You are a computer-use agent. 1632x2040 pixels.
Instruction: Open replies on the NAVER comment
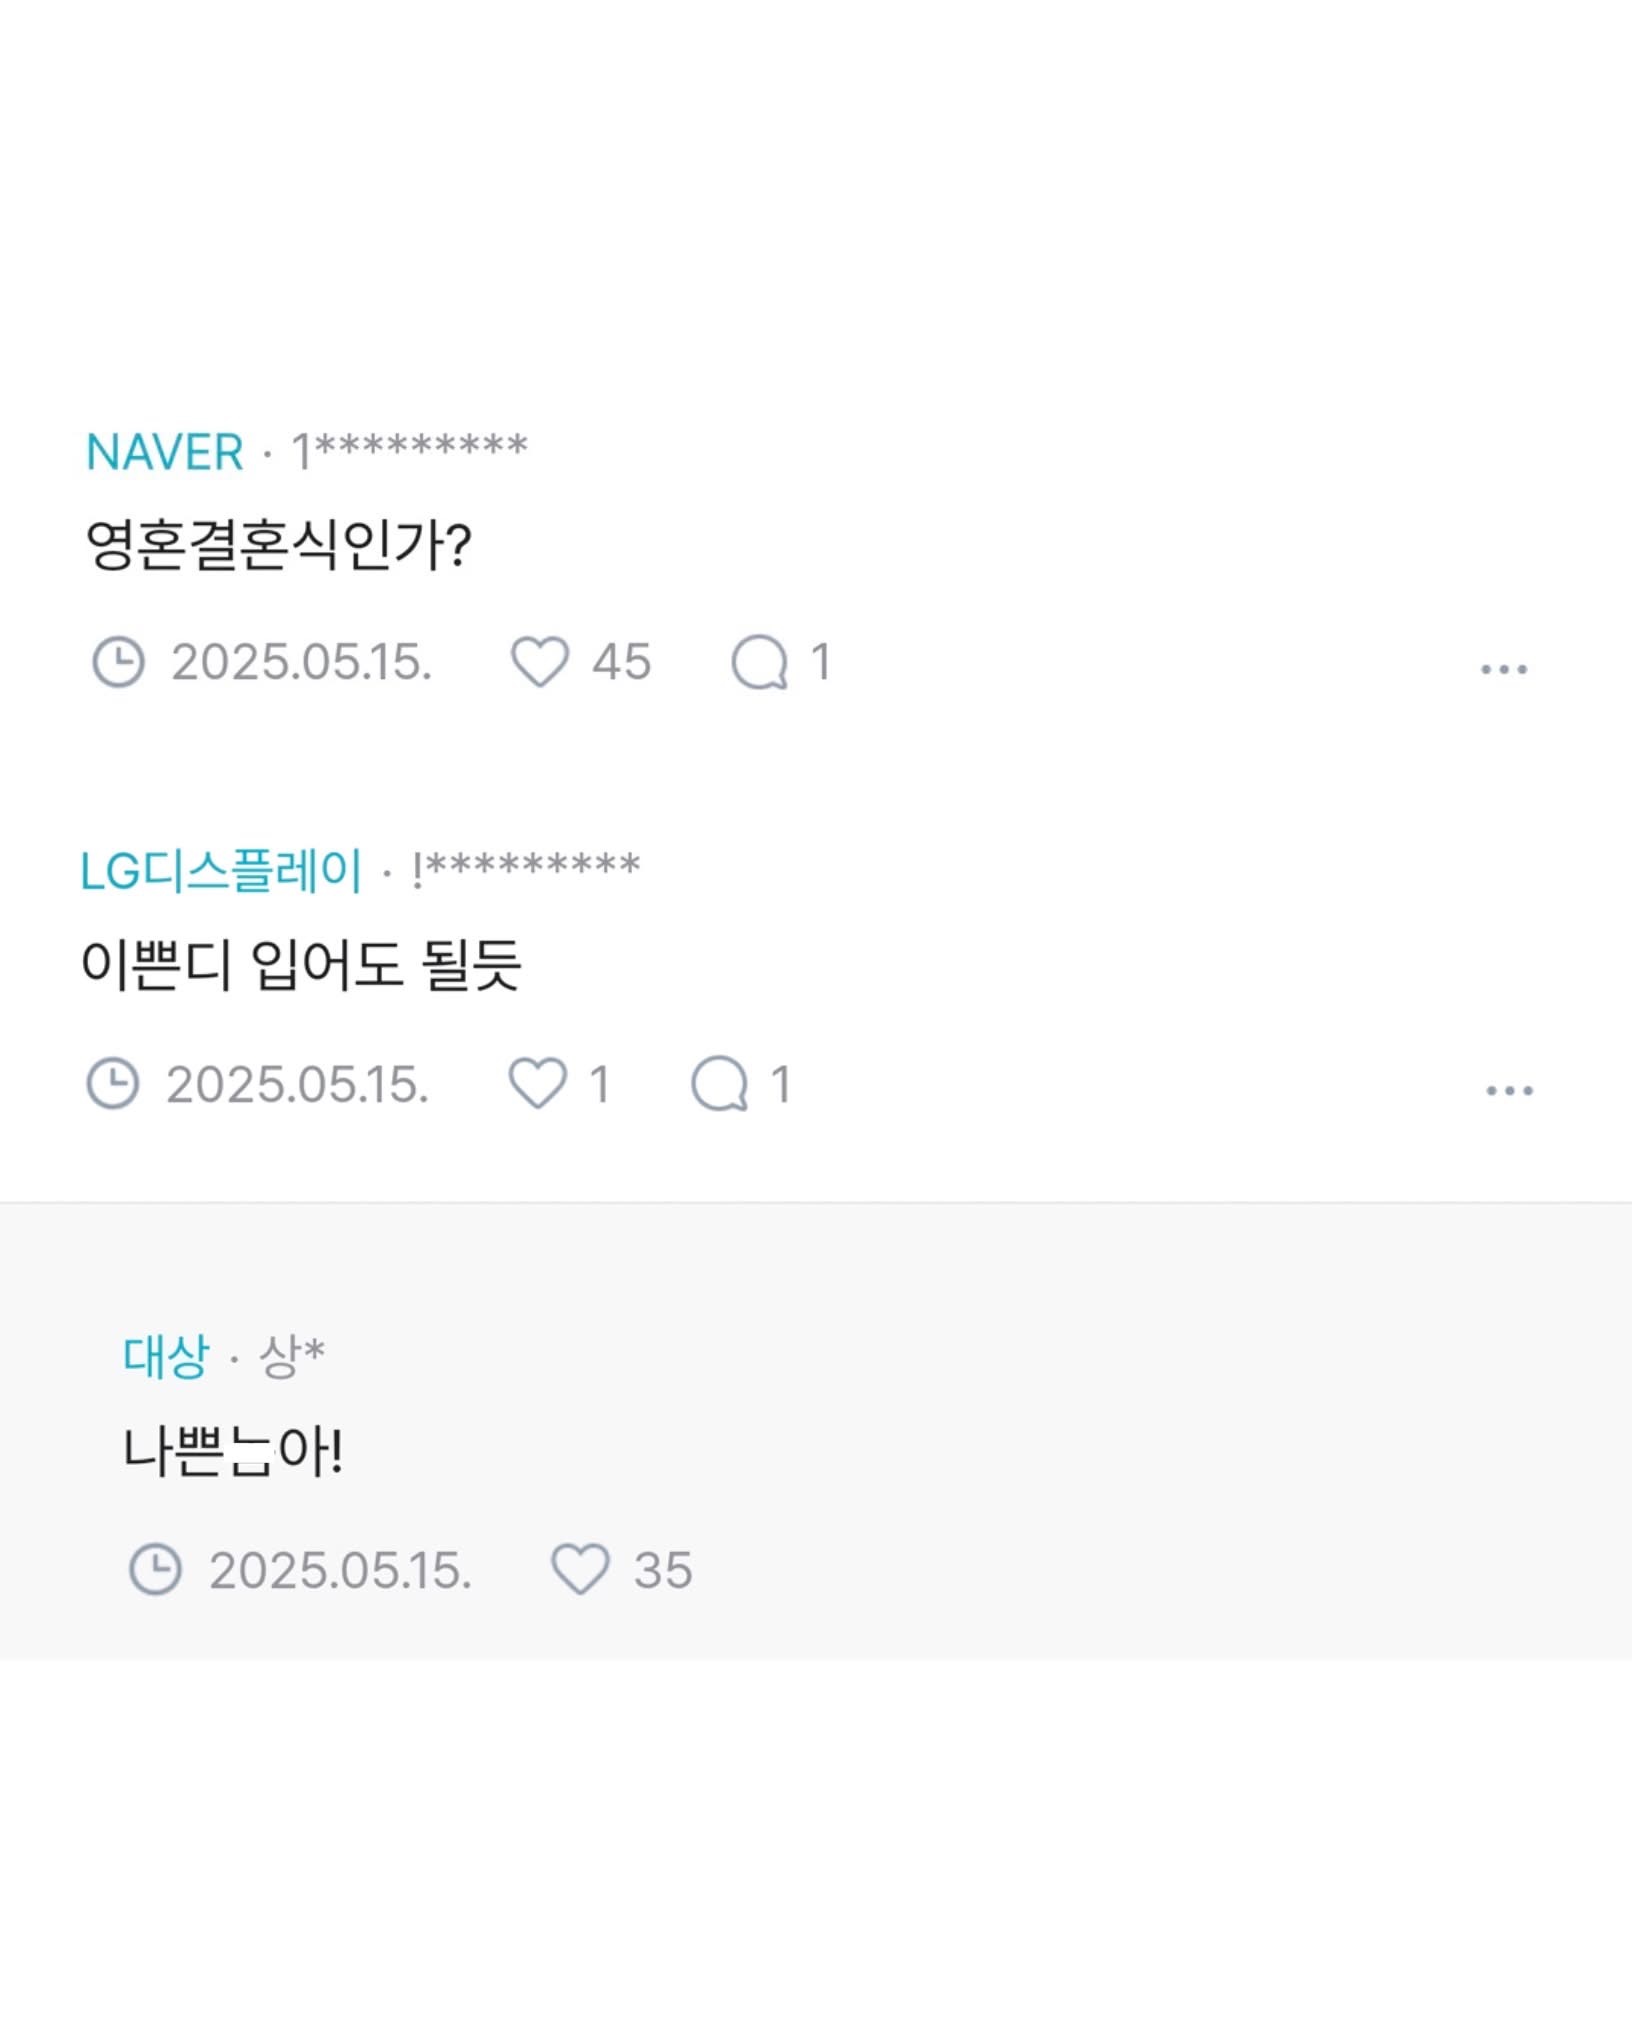(760, 662)
